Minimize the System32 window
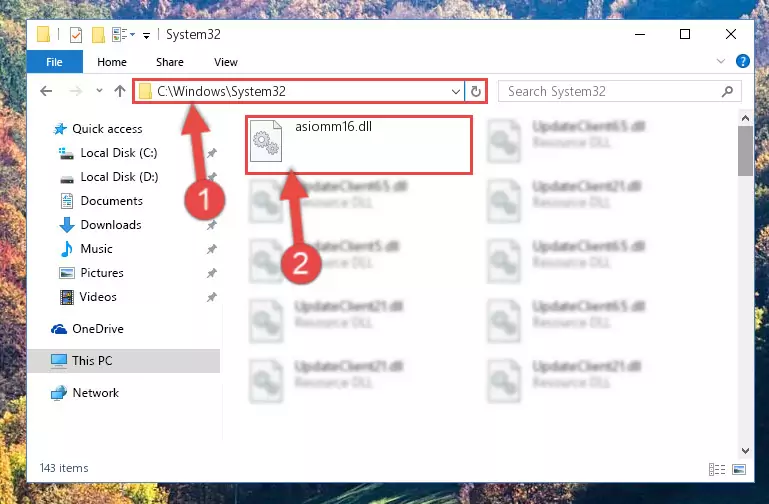This screenshot has height=504, width=769. coord(640,34)
